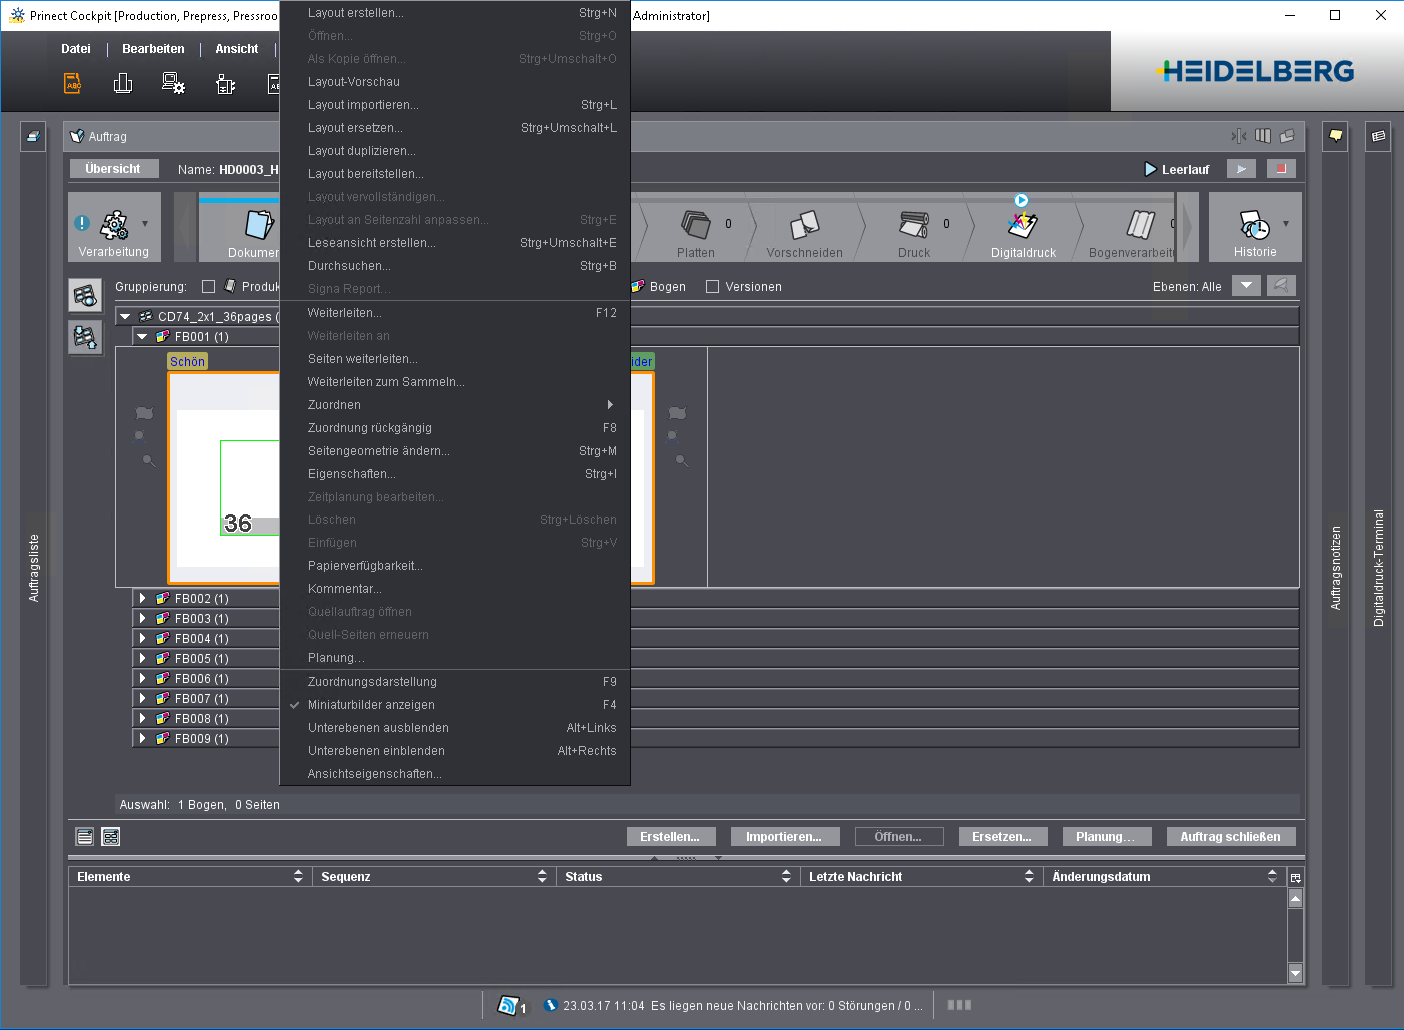
Task: Click the split-view icon in Auftrag header
Action: pyautogui.click(x=1239, y=136)
